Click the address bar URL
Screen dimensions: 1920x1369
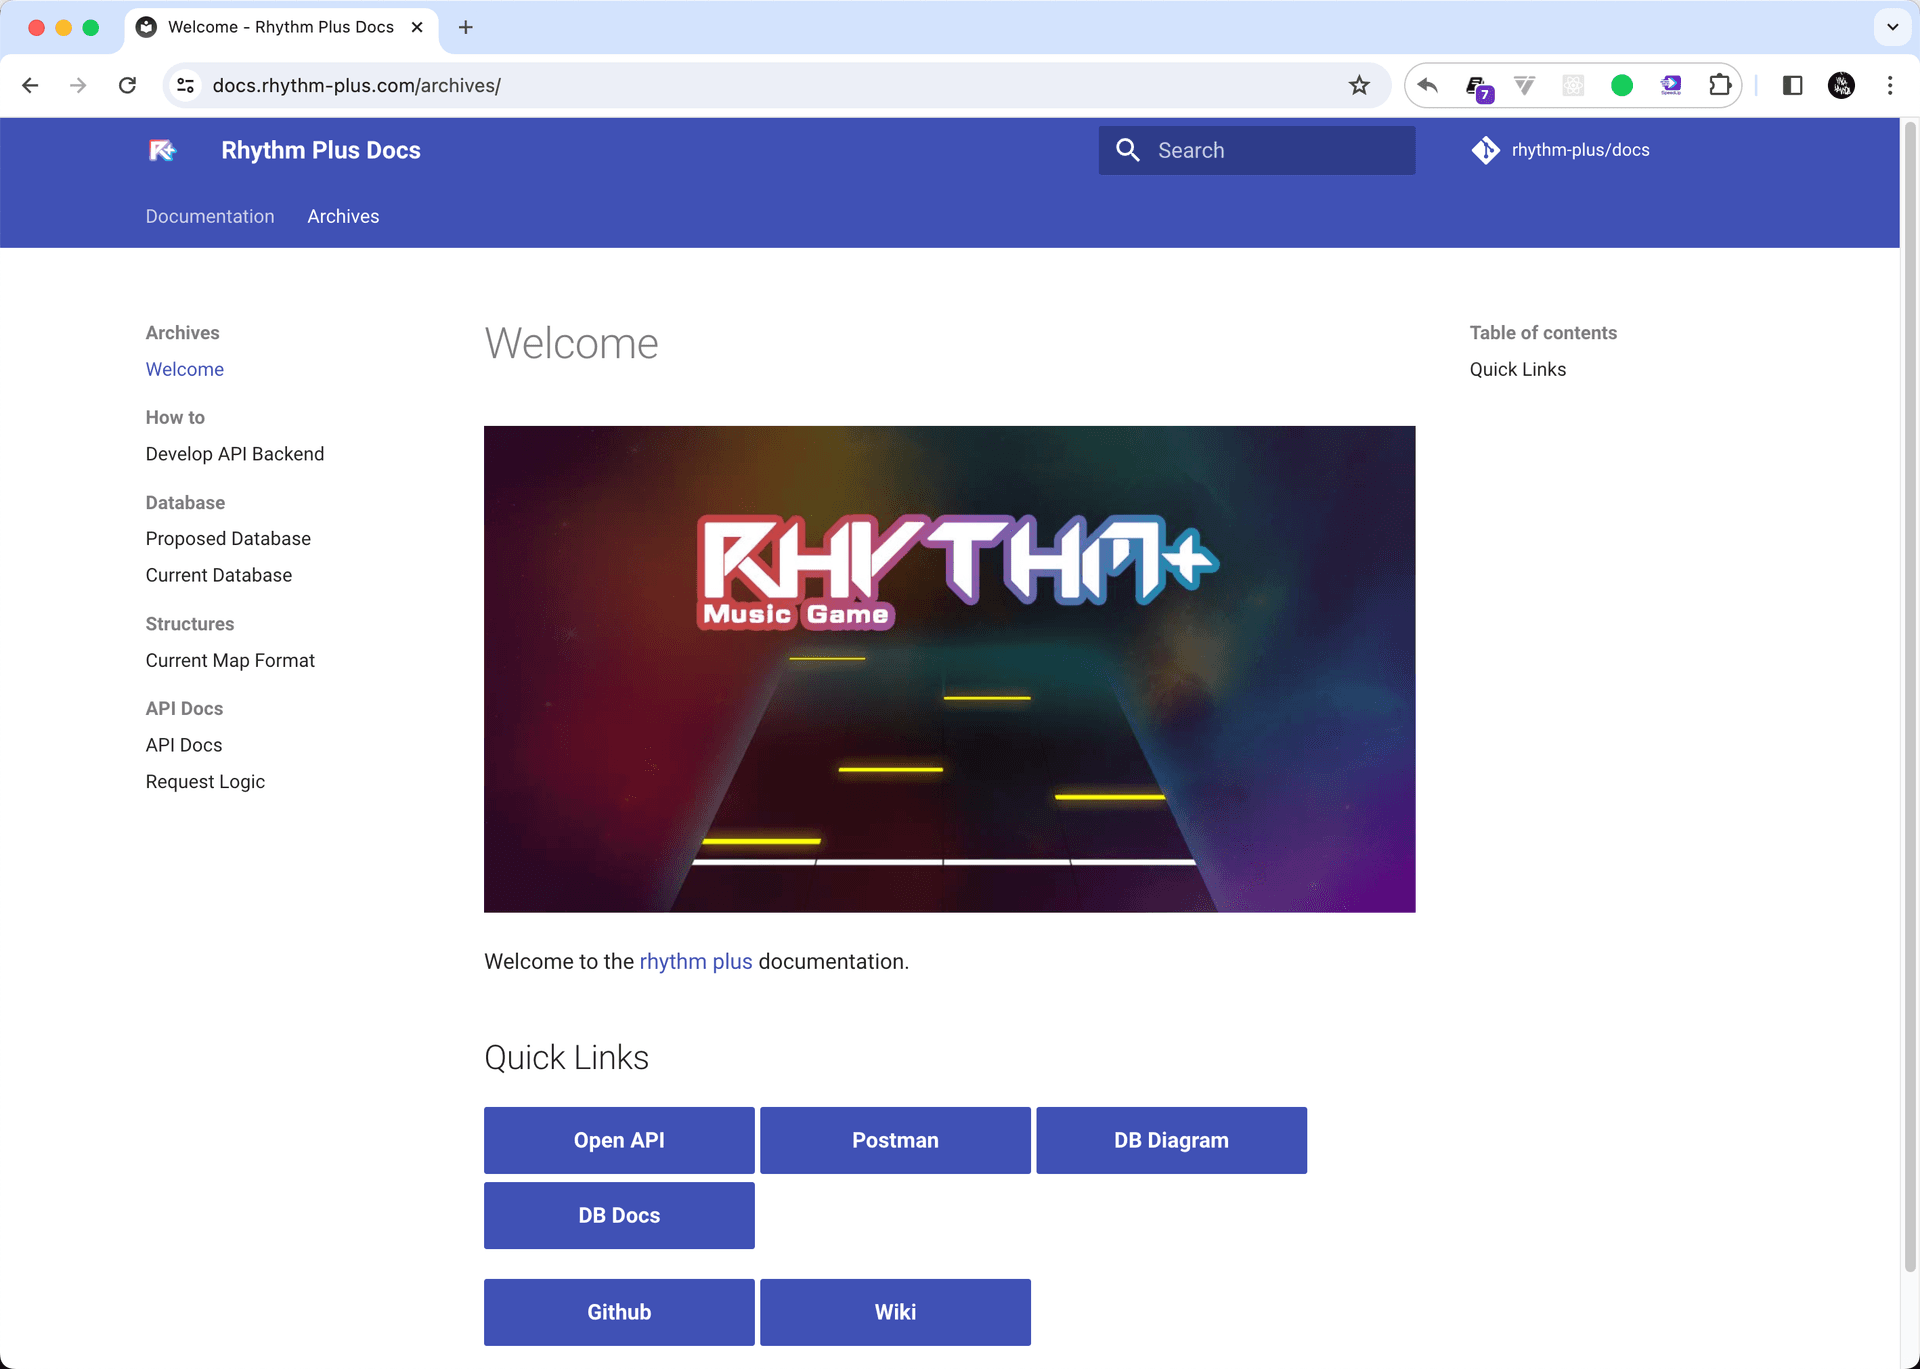click(357, 85)
